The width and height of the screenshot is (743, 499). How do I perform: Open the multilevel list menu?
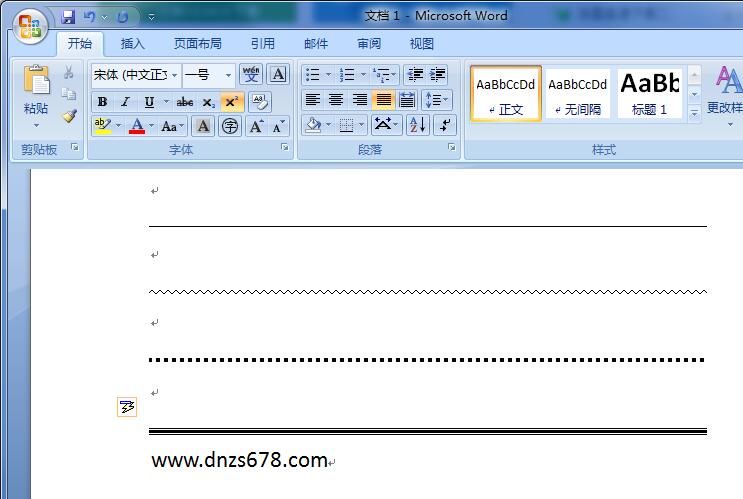pyautogui.click(x=385, y=74)
